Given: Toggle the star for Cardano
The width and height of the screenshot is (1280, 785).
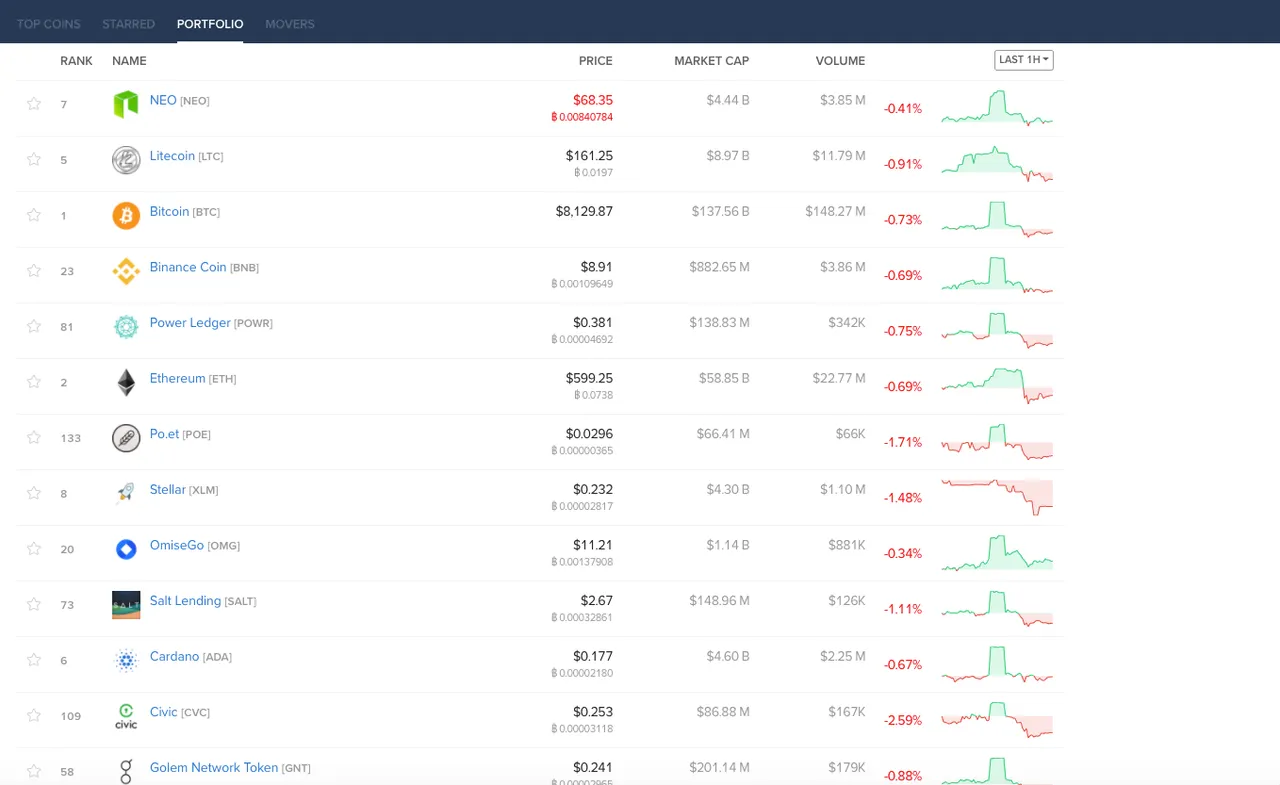Looking at the screenshot, I should coord(34,659).
